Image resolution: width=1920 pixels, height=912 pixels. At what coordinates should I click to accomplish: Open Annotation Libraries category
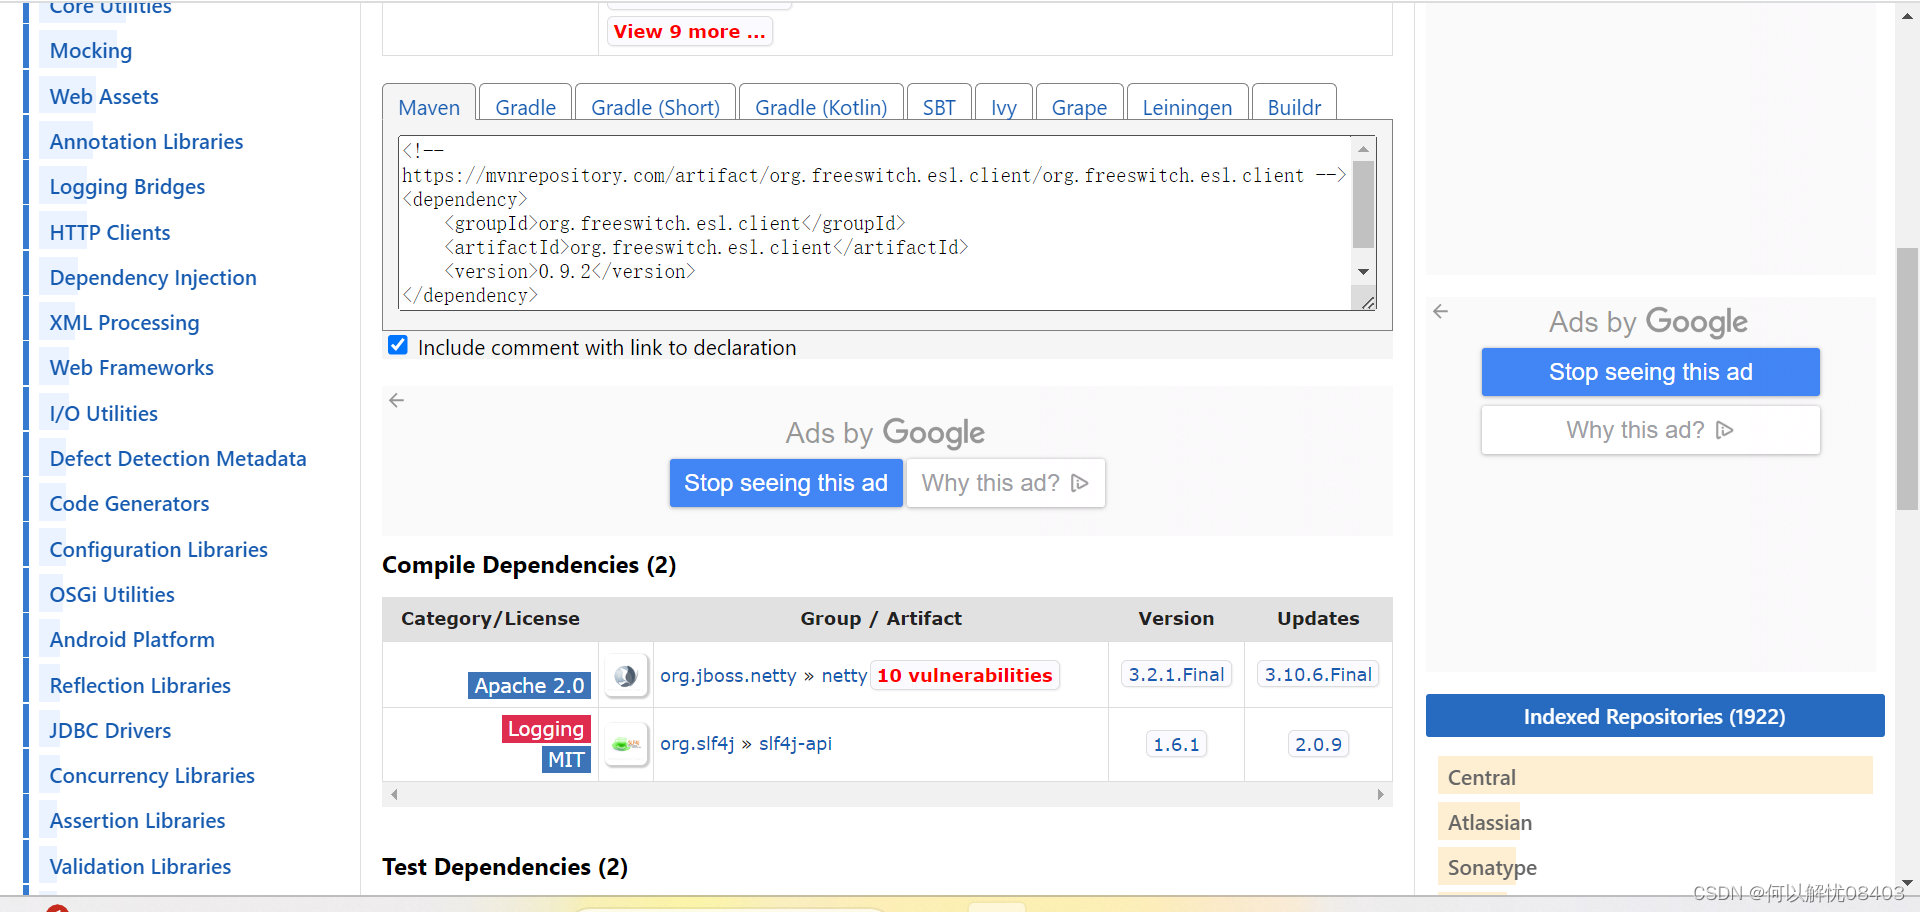pyautogui.click(x=146, y=142)
